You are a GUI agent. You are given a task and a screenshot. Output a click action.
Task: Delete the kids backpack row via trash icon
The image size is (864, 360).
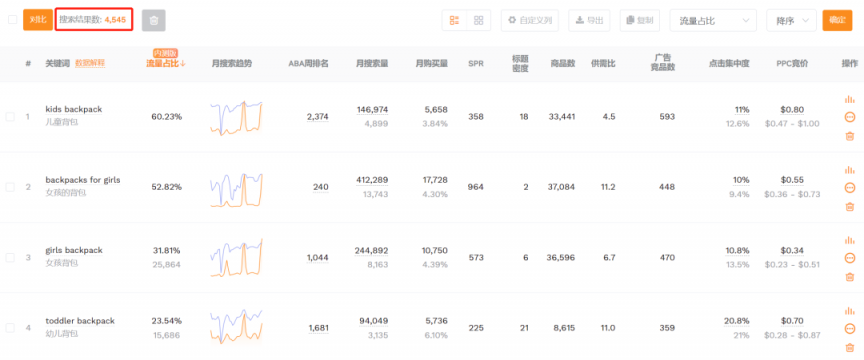(x=849, y=136)
